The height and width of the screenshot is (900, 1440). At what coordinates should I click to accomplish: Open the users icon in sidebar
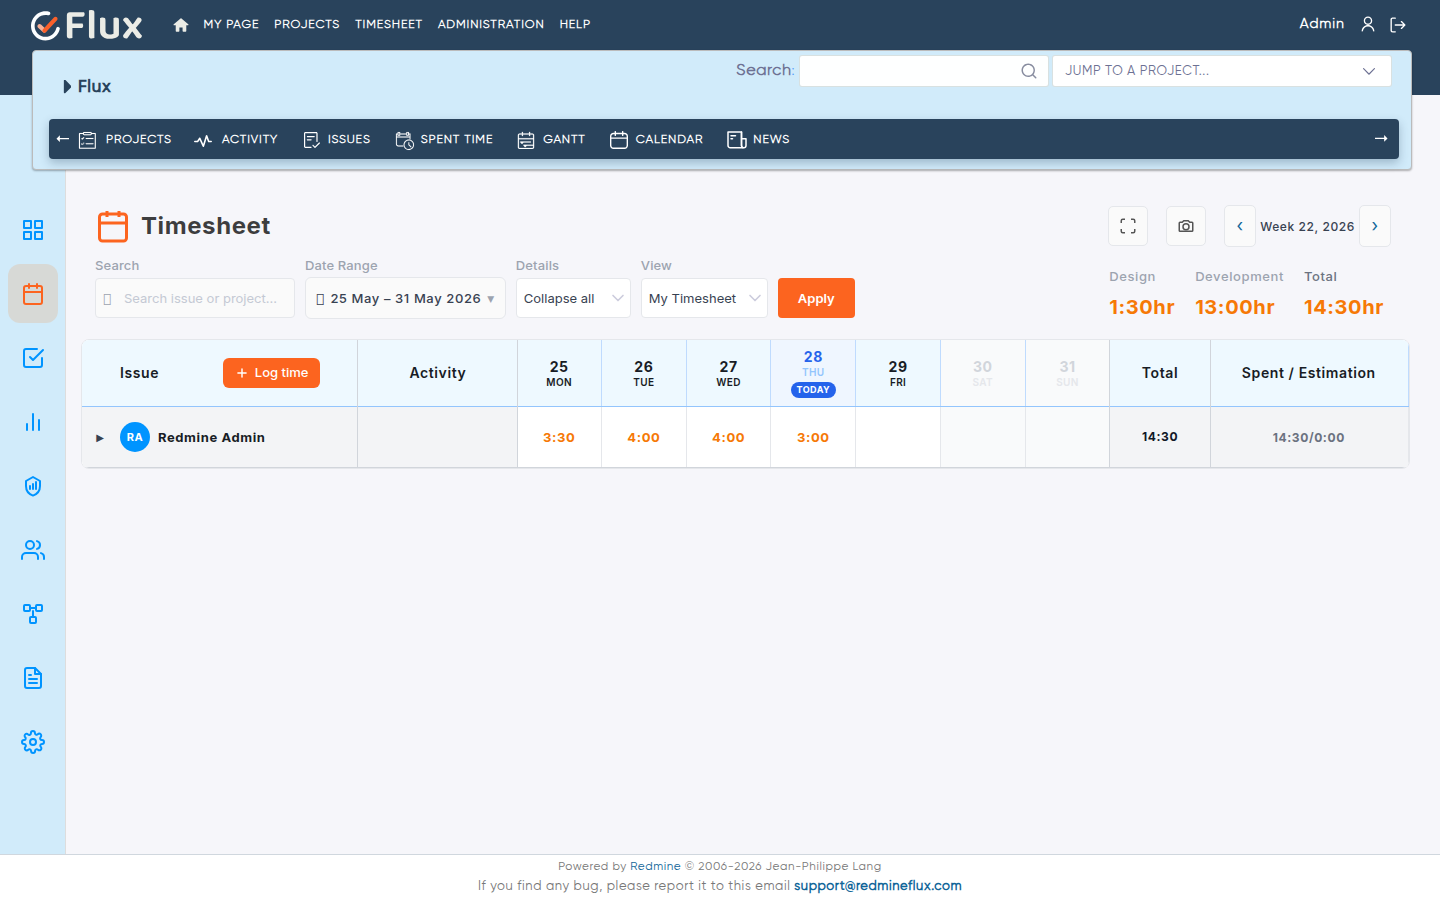click(33, 550)
